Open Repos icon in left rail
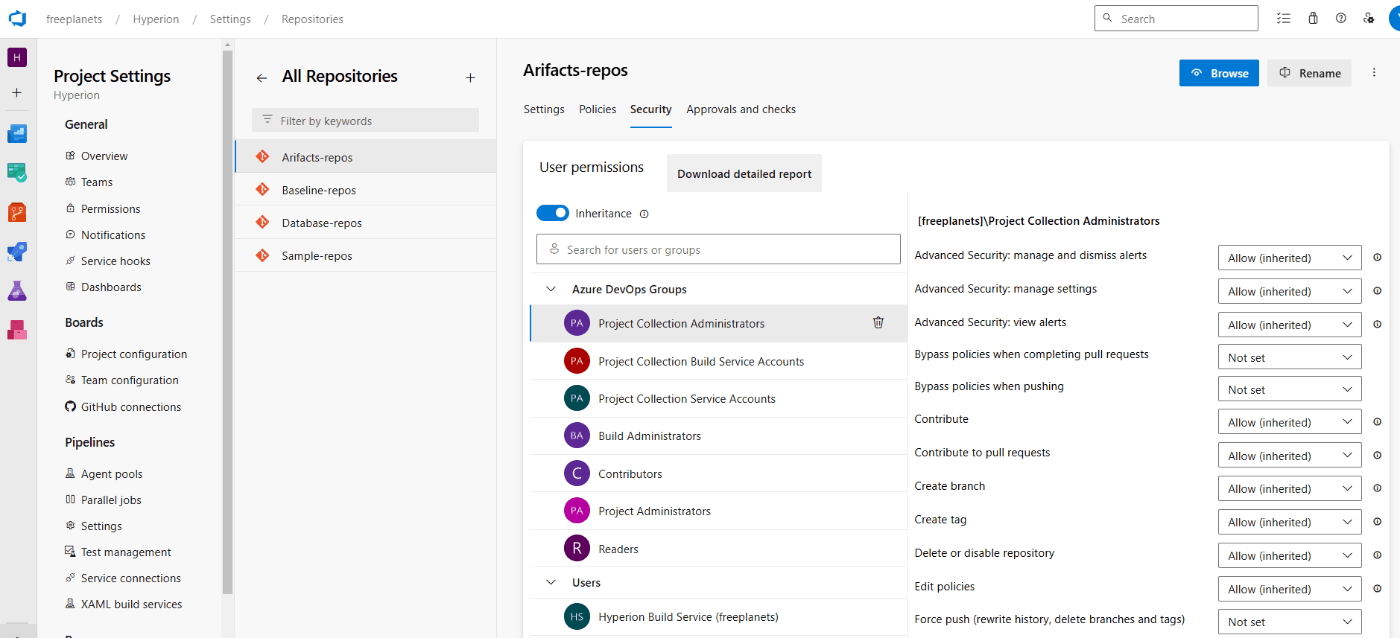 point(17,212)
